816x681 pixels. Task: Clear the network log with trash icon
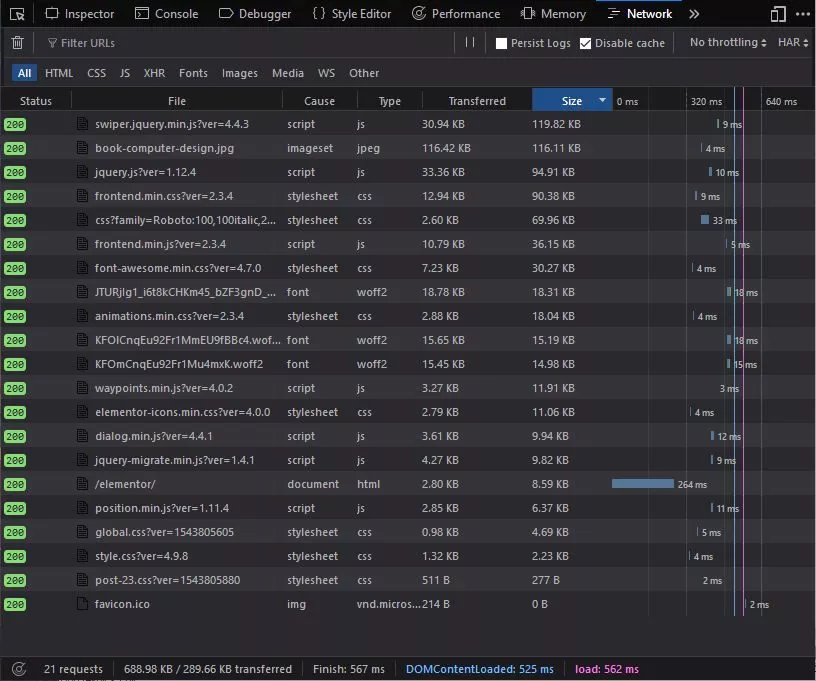(17, 43)
